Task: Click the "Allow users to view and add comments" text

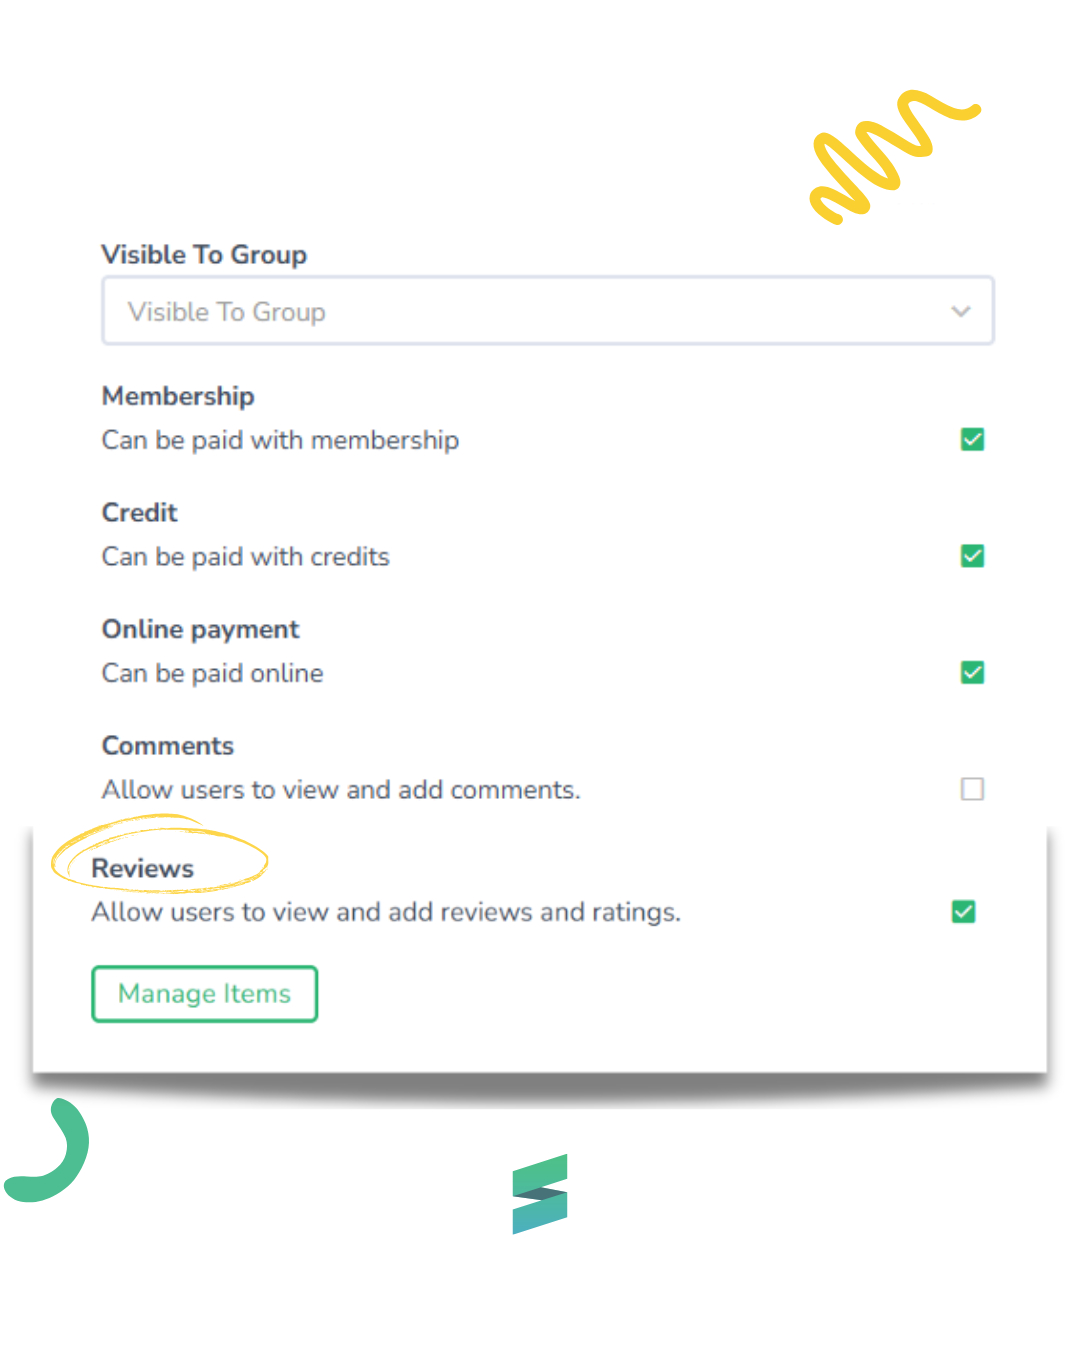Action: pyautogui.click(x=340, y=790)
